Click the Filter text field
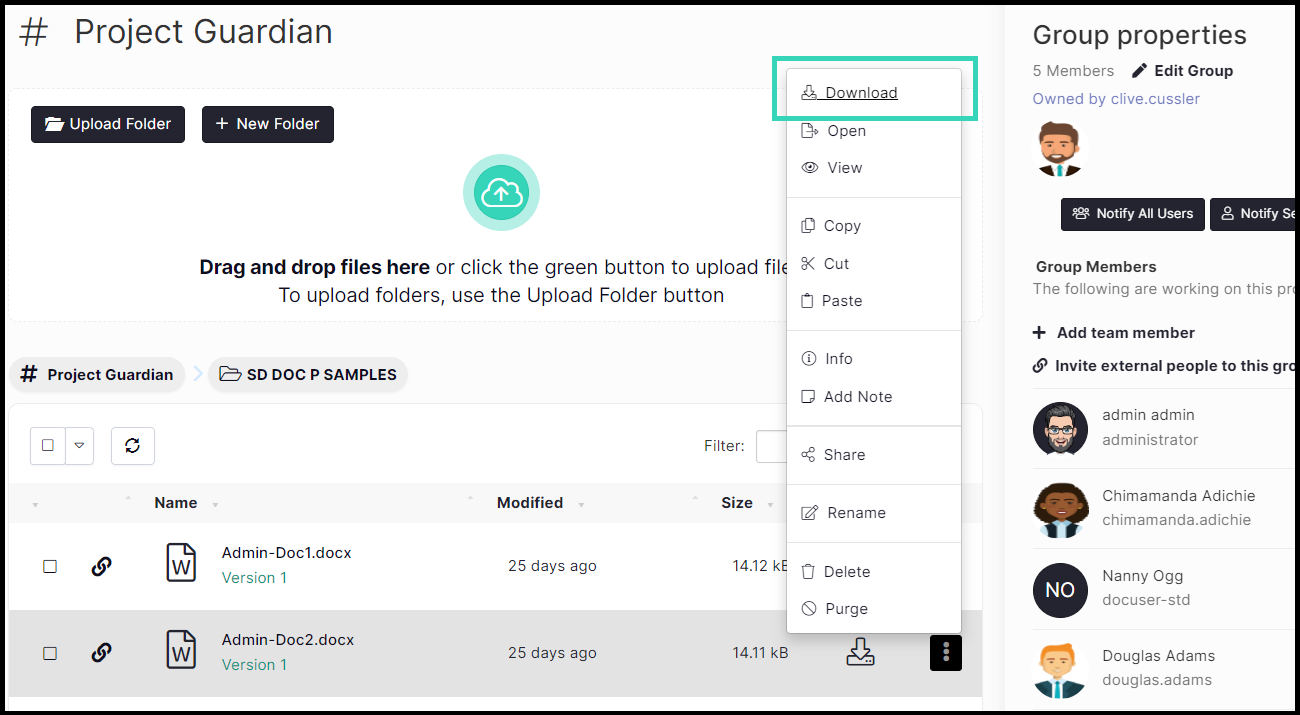The height and width of the screenshot is (715, 1300). coord(771,446)
